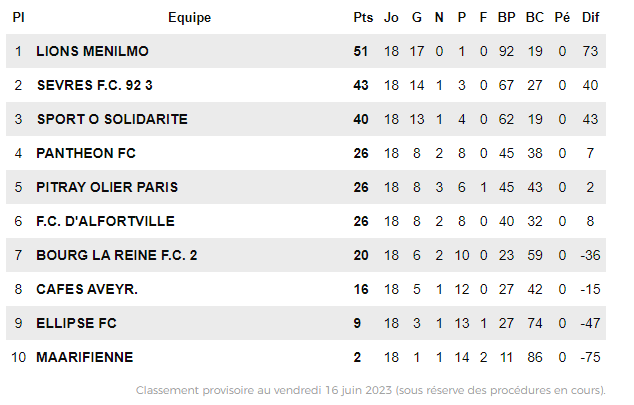Click the classement provisoire footnote text
Viewport: 634px width, 405px height.
(376, 389)
